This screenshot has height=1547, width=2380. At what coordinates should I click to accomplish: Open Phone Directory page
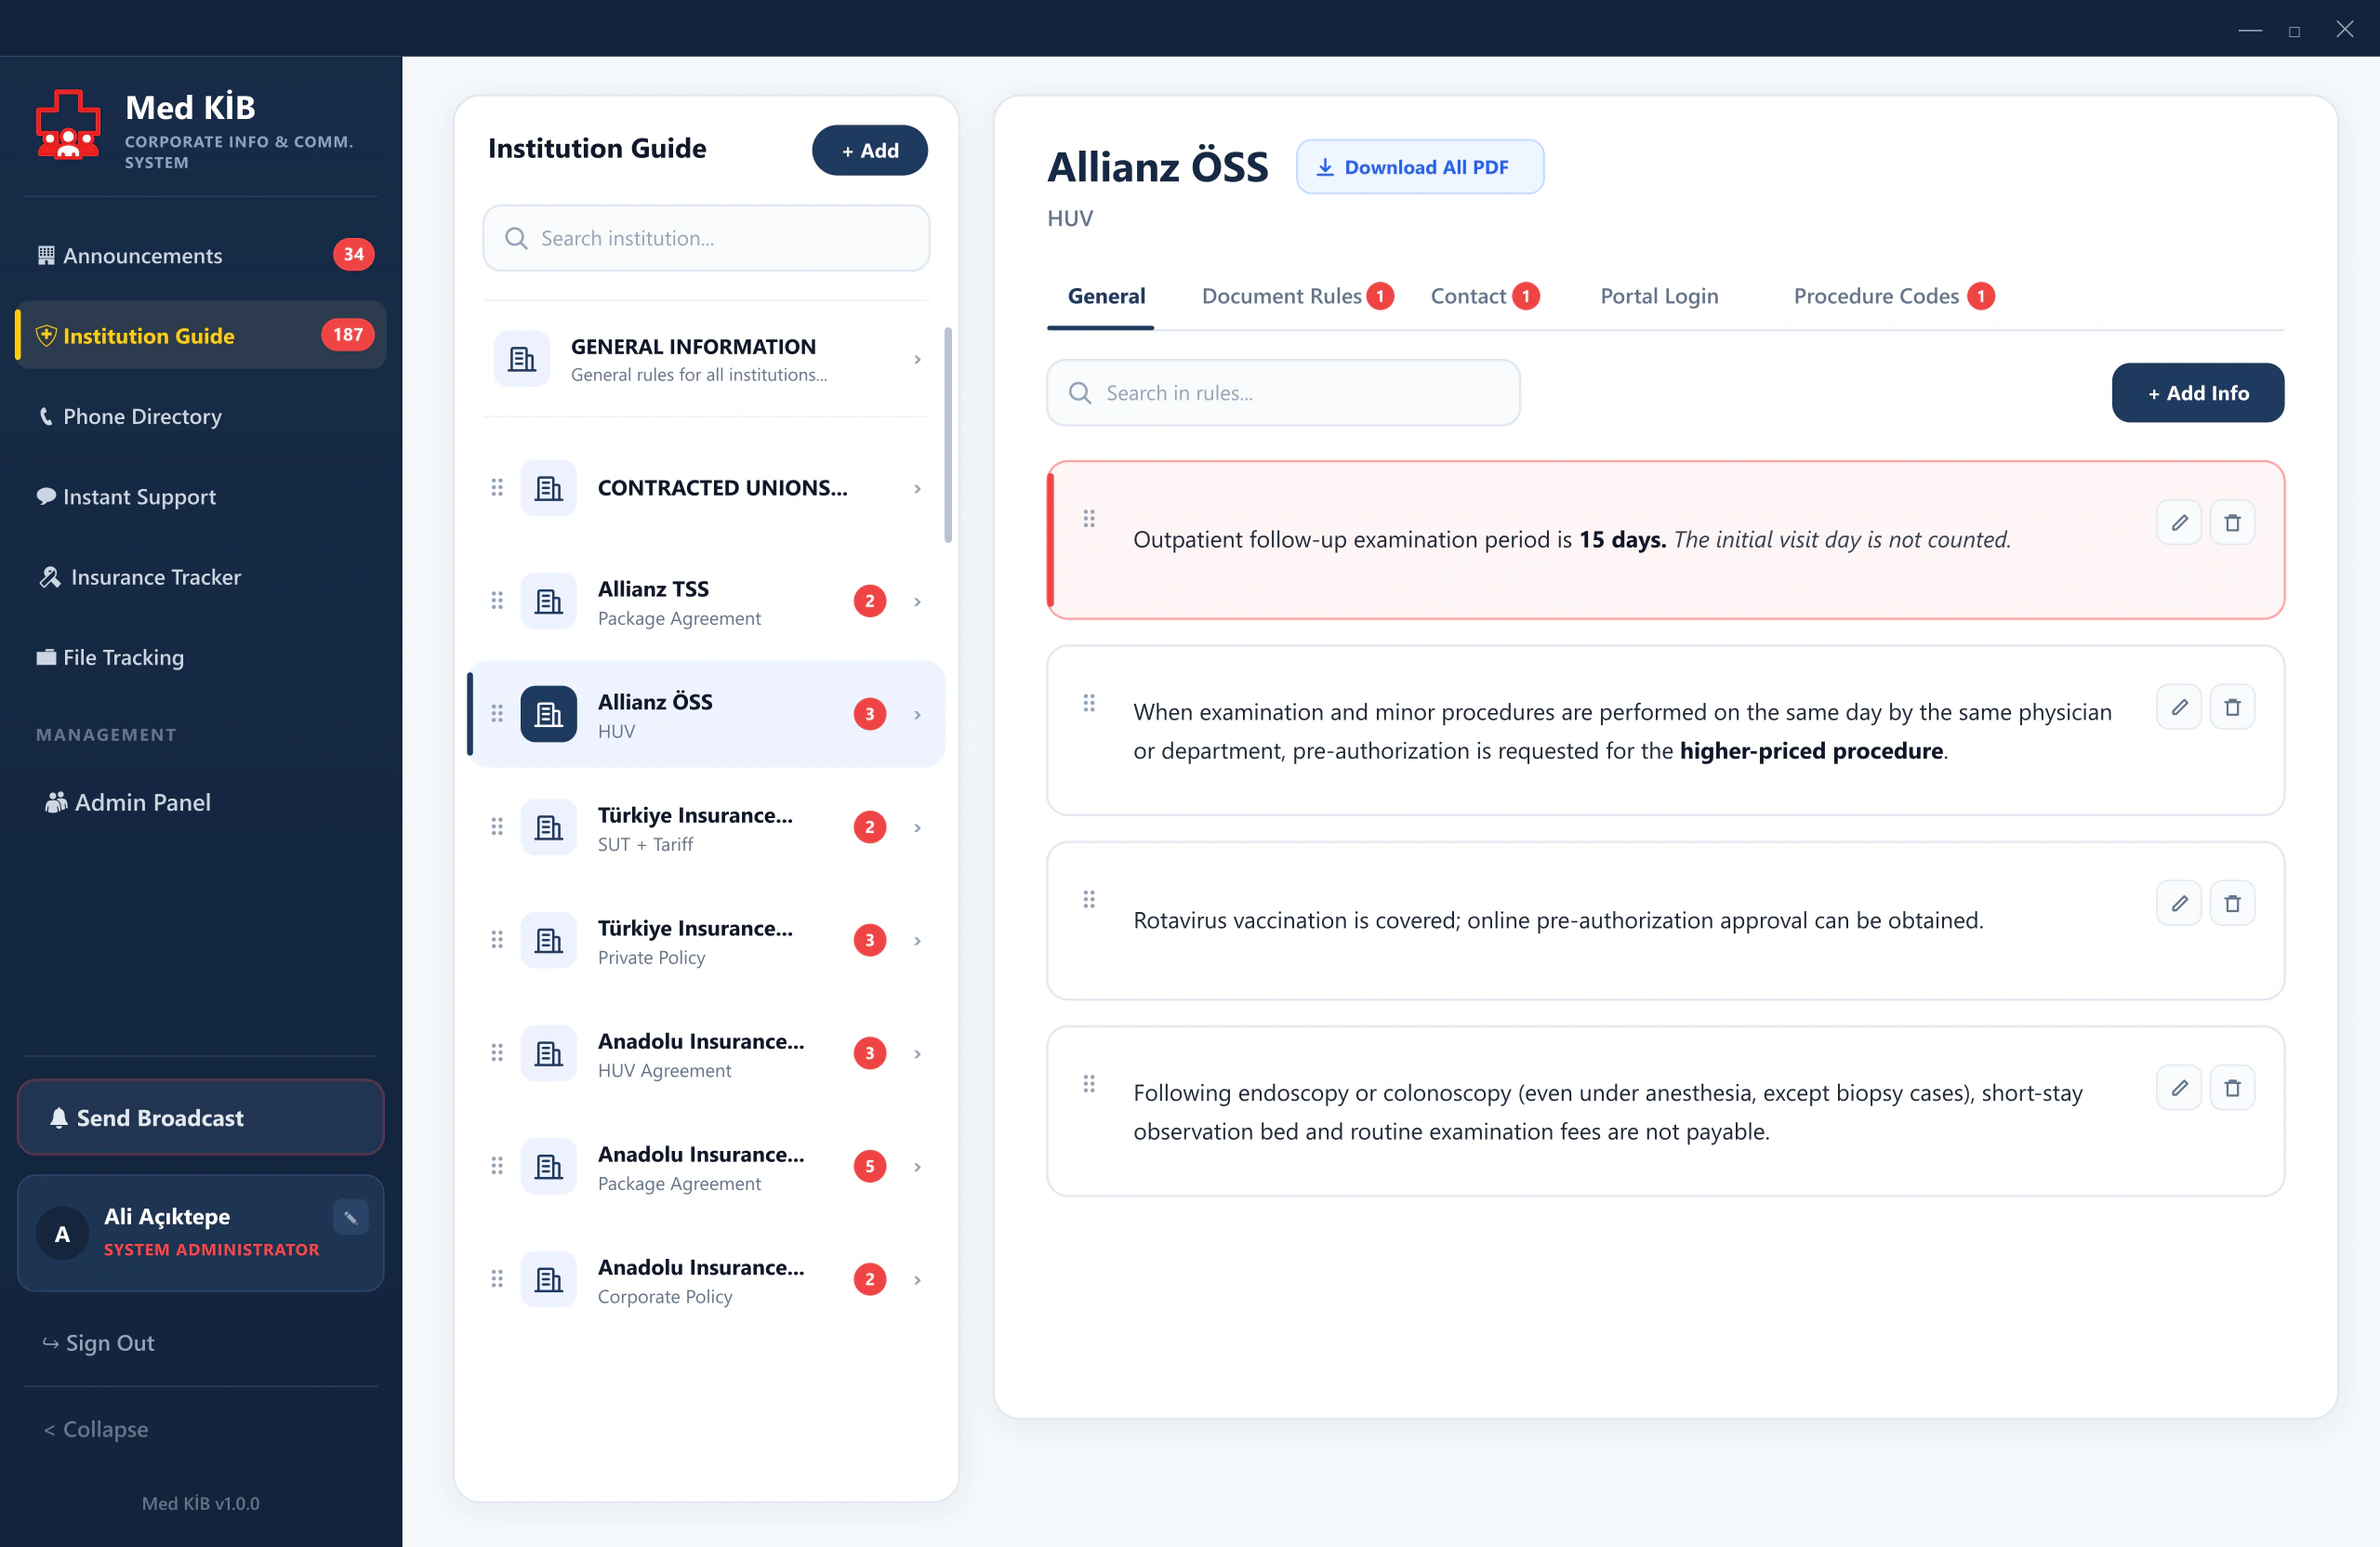click(200, 416)
